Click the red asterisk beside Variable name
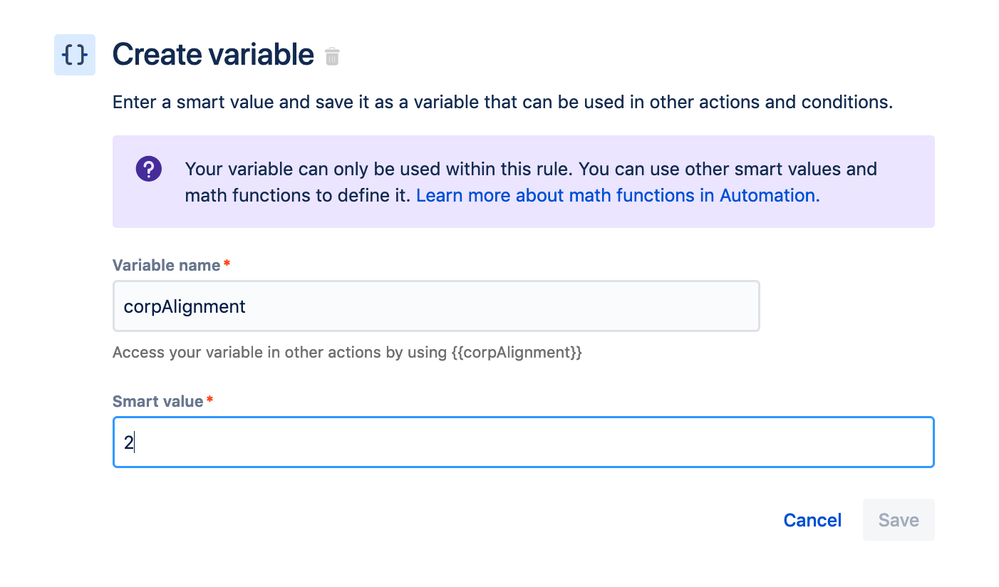Image resolution: width=999 pixels, height=587 pixels. click(227, 265)
